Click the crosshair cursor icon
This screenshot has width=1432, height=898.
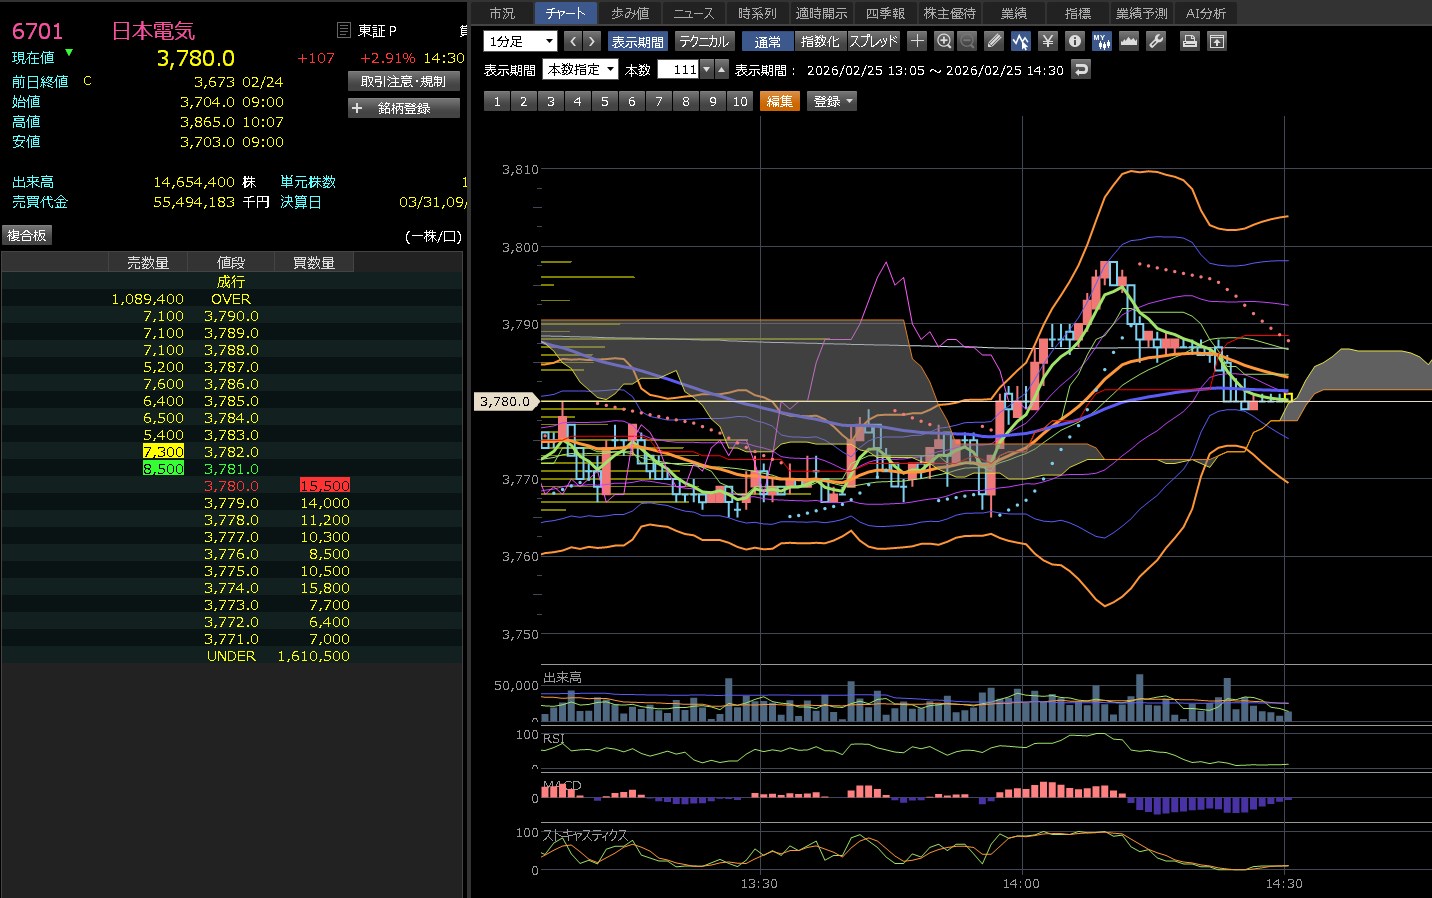(x=917, y=41)
